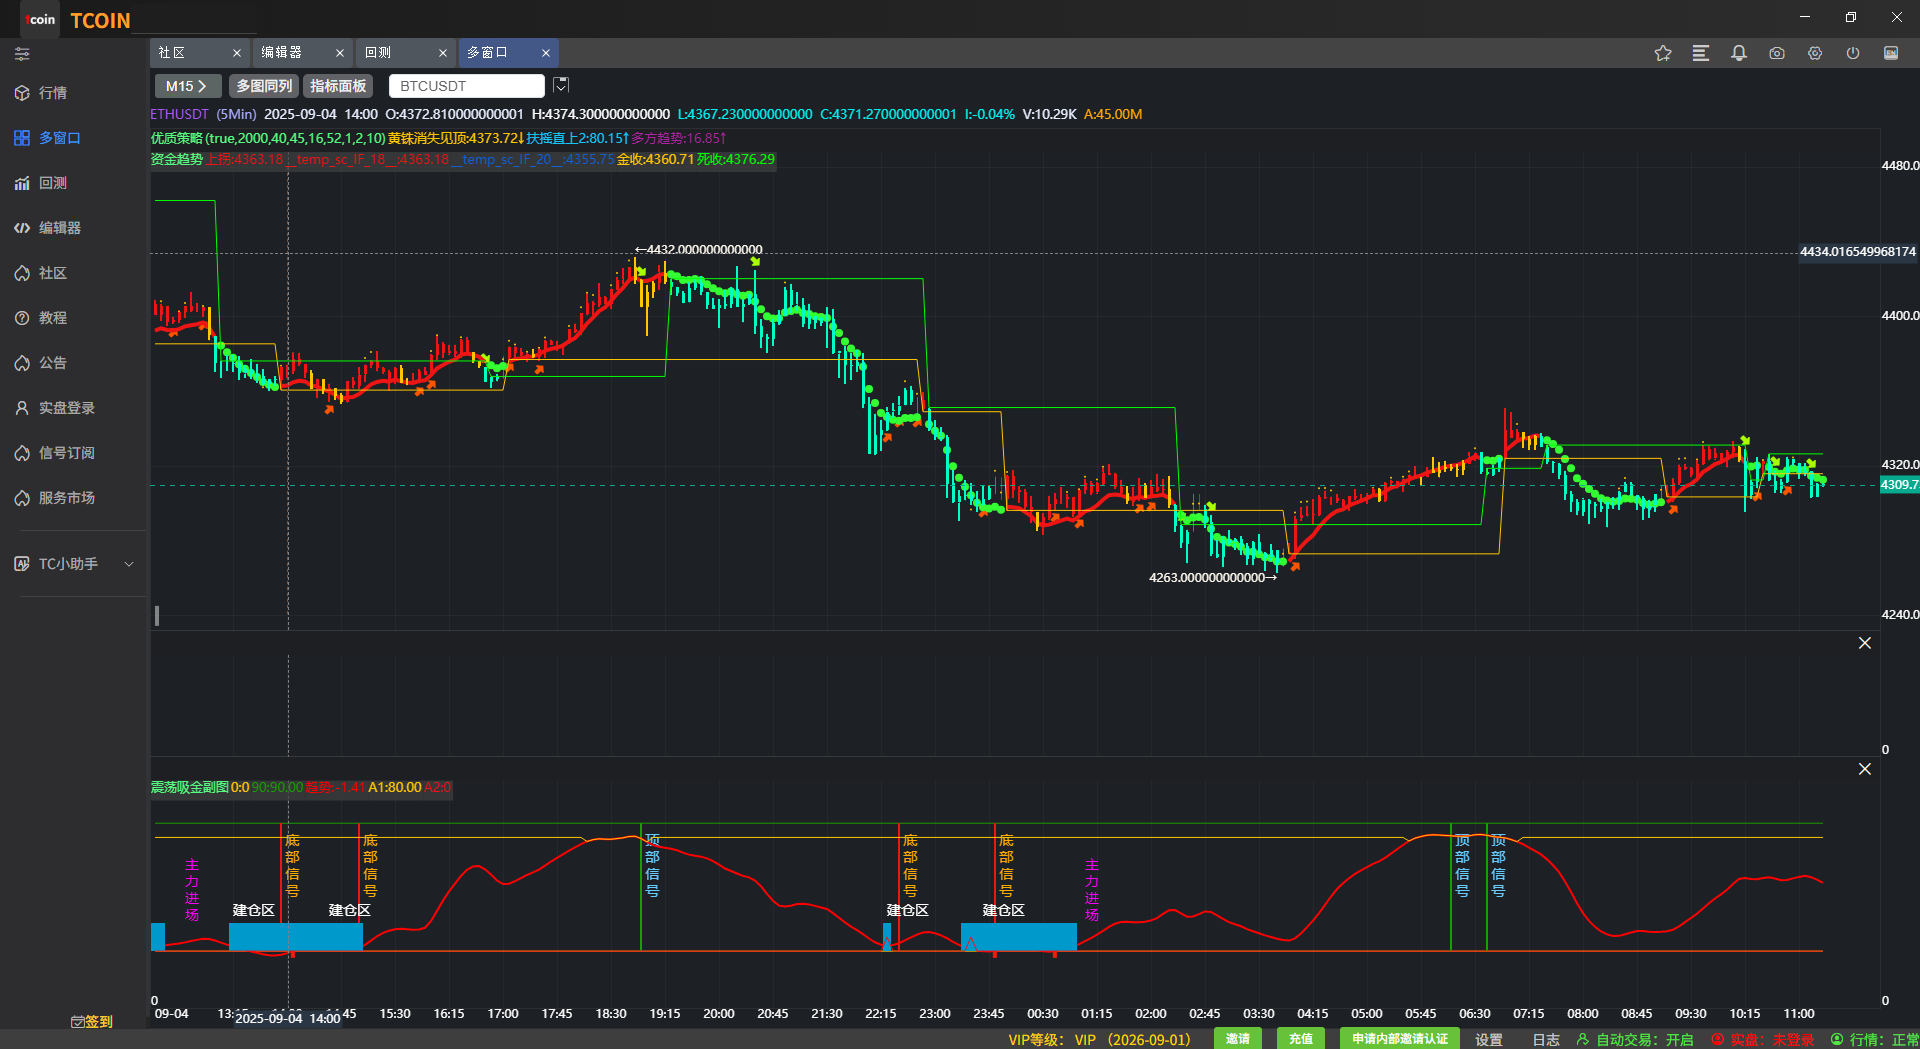
Task: Open 信号订阅 signal subscription in sidebar
Action: pyautogui.click(x=55, y=453)
